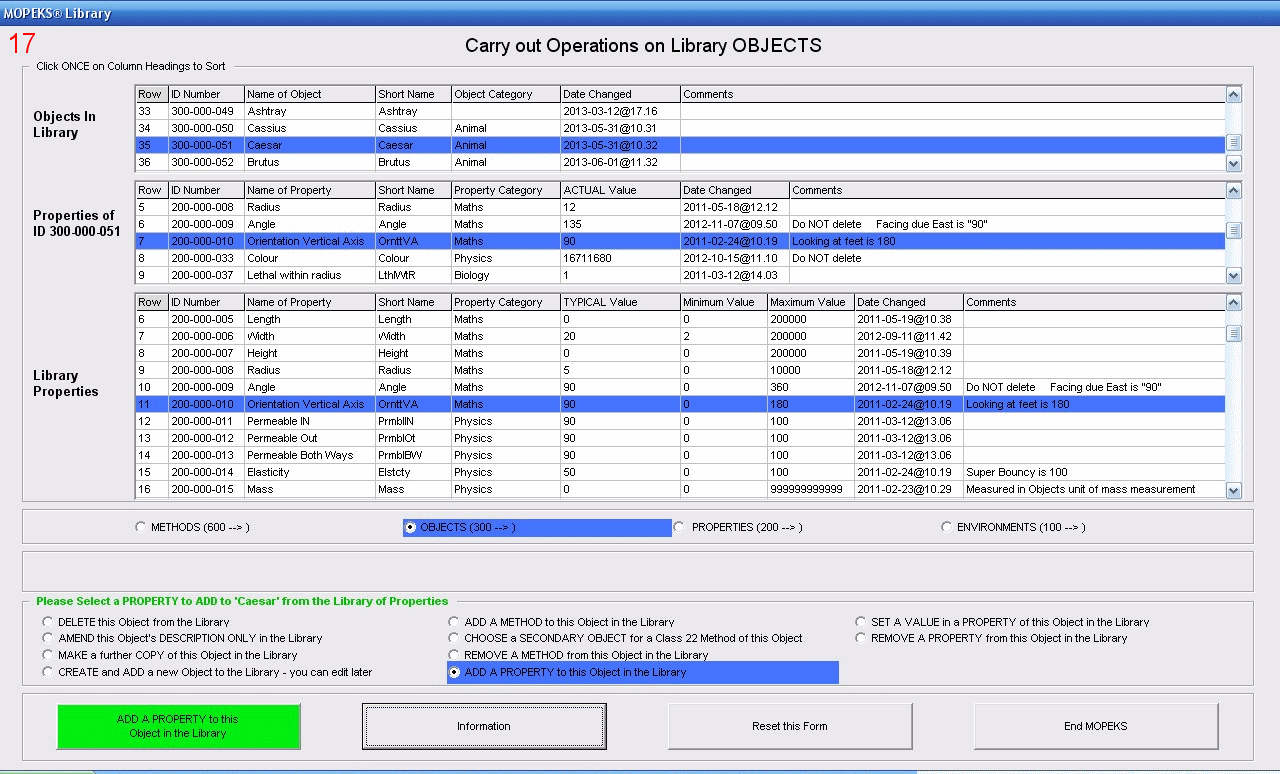
Task: Choose REMOVE A METHOD from this Object
Action: tap(454, 655)
